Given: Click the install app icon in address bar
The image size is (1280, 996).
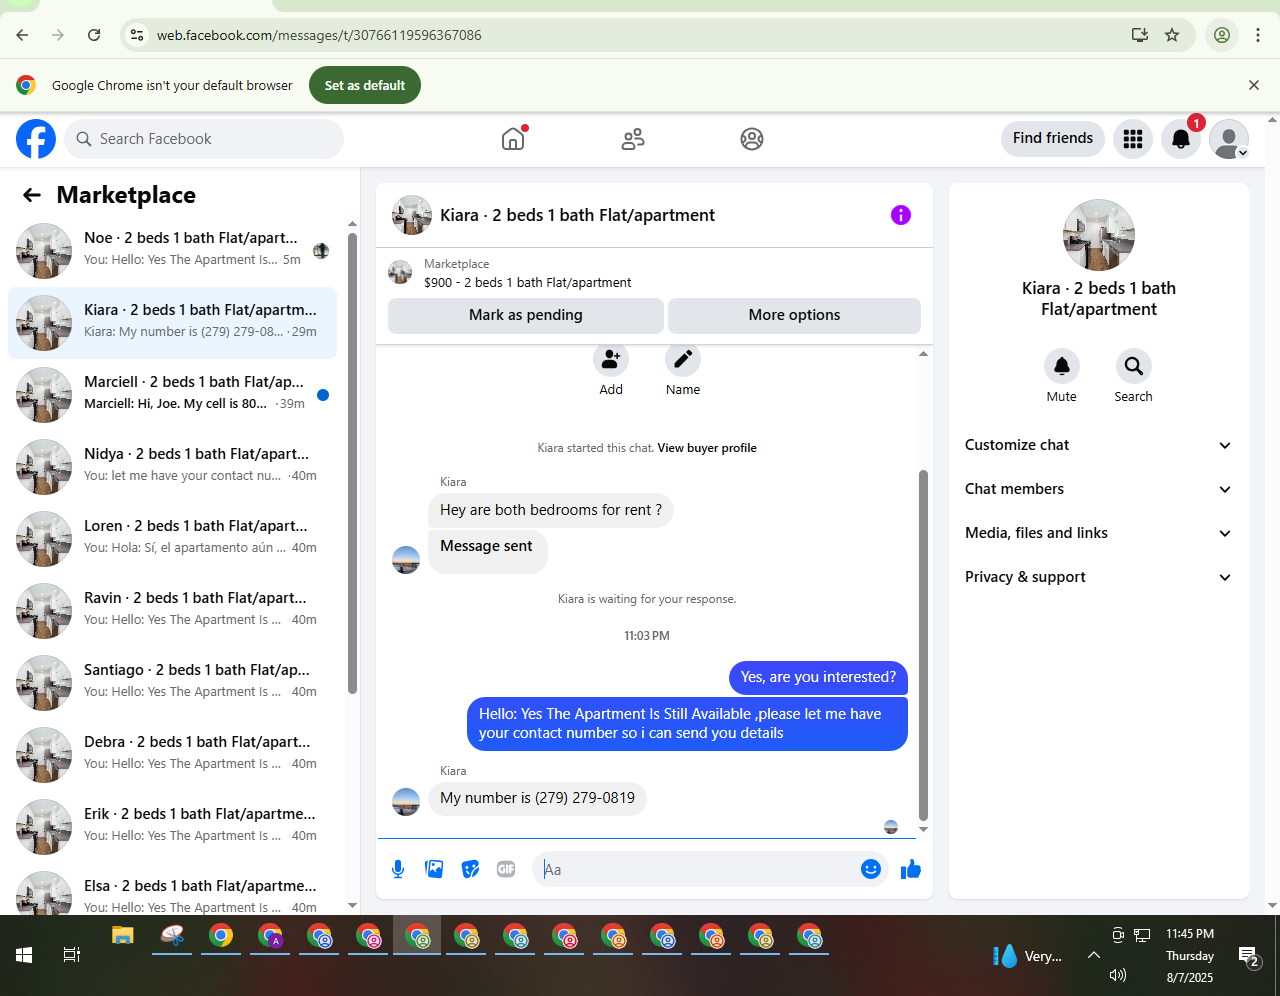Looking at the screenshot, I should click(x=1140, y=35).
